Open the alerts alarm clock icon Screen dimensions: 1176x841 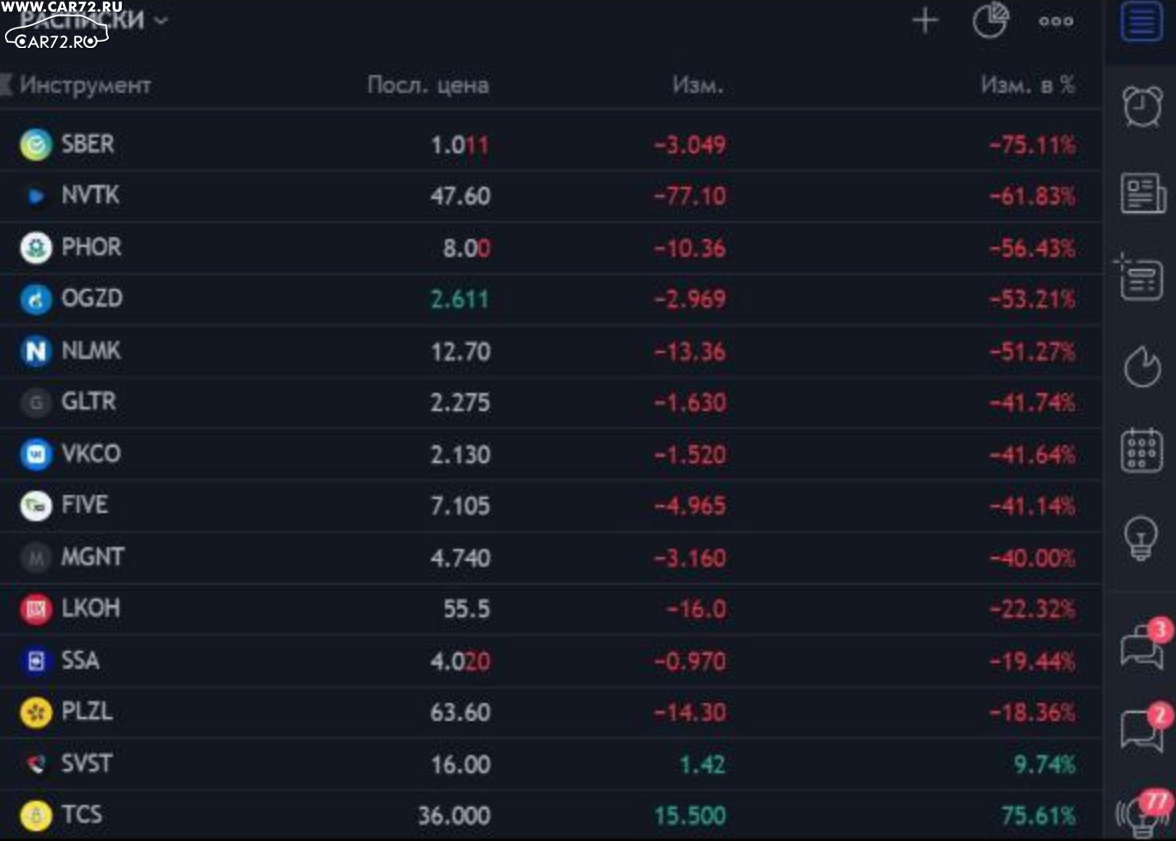click(x=1142, y=106)
